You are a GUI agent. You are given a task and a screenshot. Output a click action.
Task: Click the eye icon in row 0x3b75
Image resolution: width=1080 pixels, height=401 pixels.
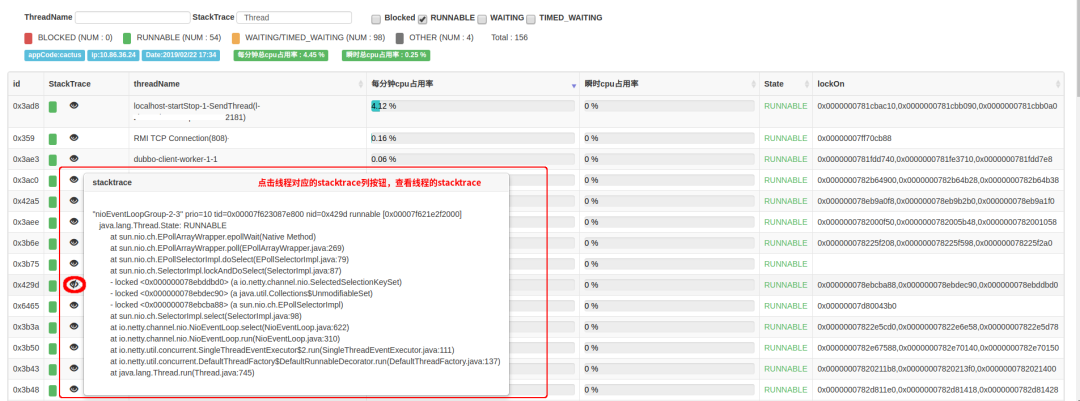click(x=74, y=263)
